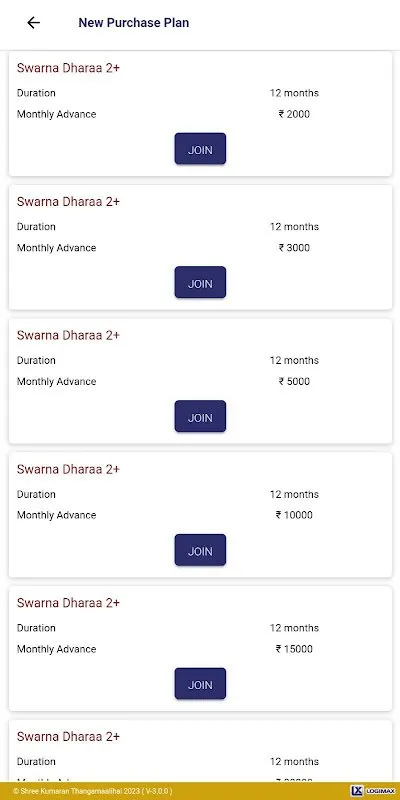Tap the ₹ 15000 monthly advance amount
The height and width of the screenshot is (800, 400).
[x=294, y=649]
